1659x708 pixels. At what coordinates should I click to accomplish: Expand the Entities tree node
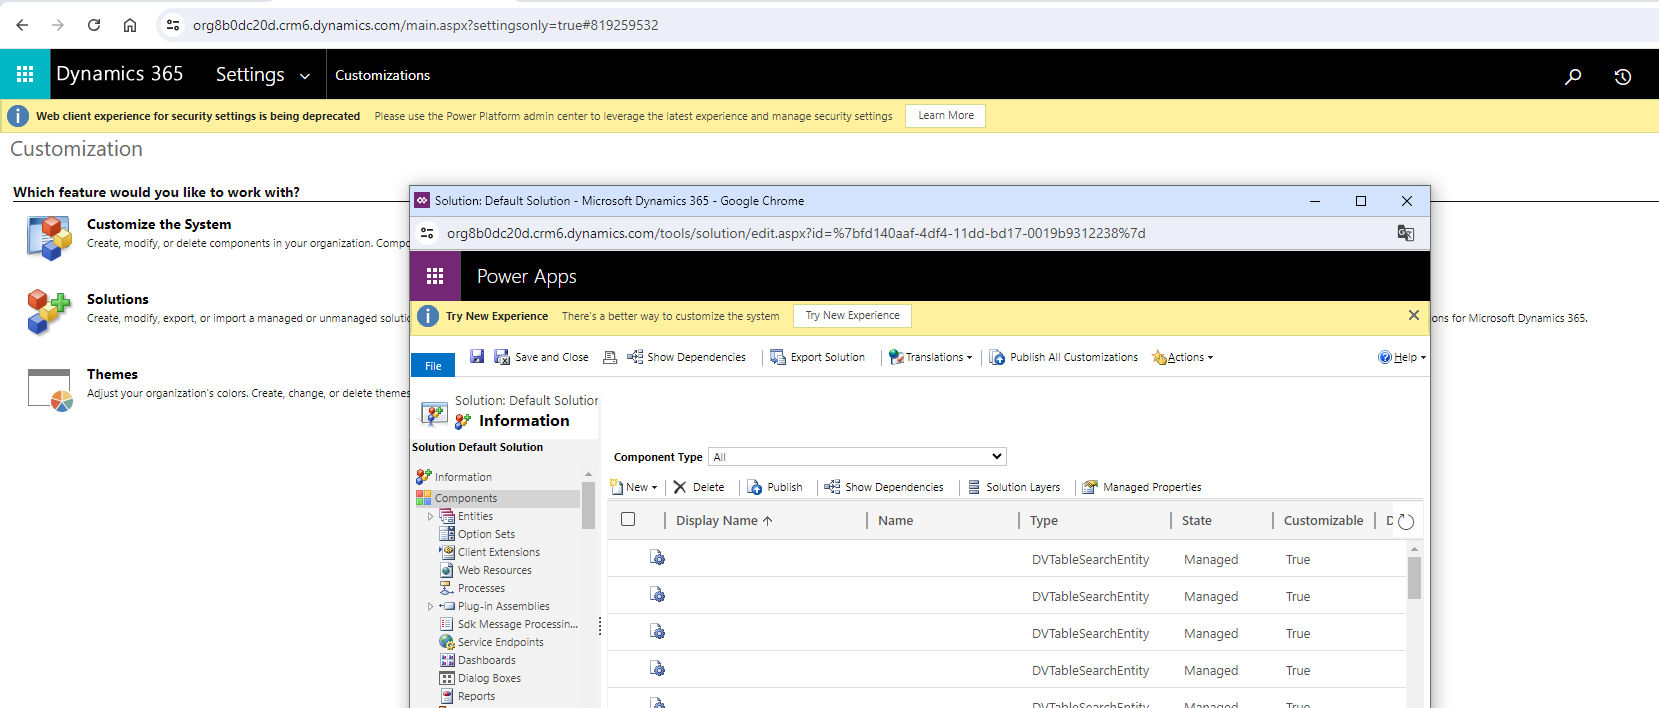point(430,517)
